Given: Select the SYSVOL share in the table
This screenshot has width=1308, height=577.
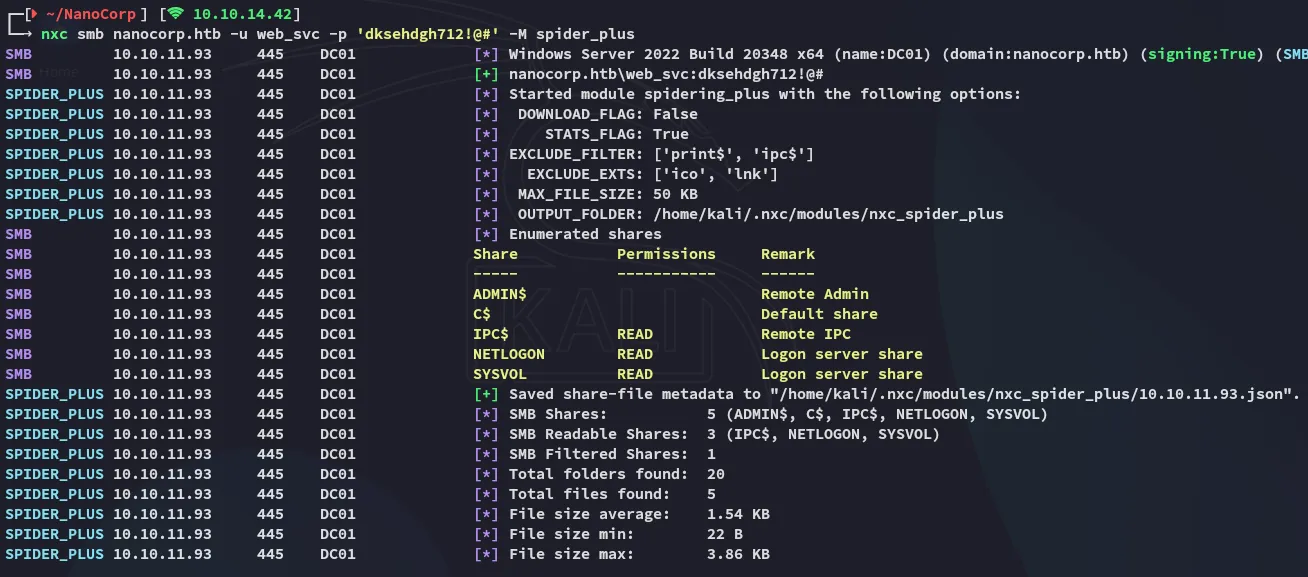Looking at the screenshot, I should point(499,374).
